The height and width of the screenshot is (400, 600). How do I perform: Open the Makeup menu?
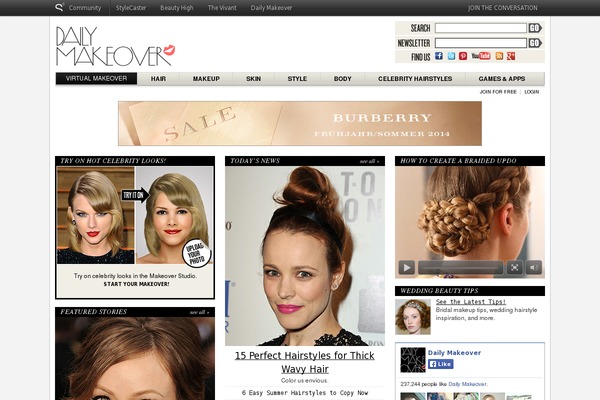coord(206,78)
